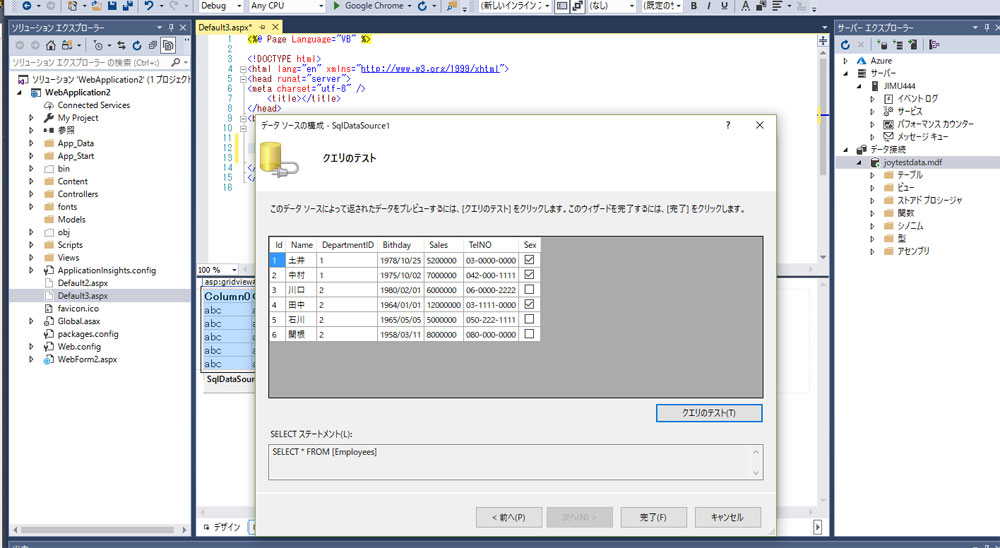1000x548 pixels.
Task: Select Web.config in Solution Explorer
Action: click(79, 346)
